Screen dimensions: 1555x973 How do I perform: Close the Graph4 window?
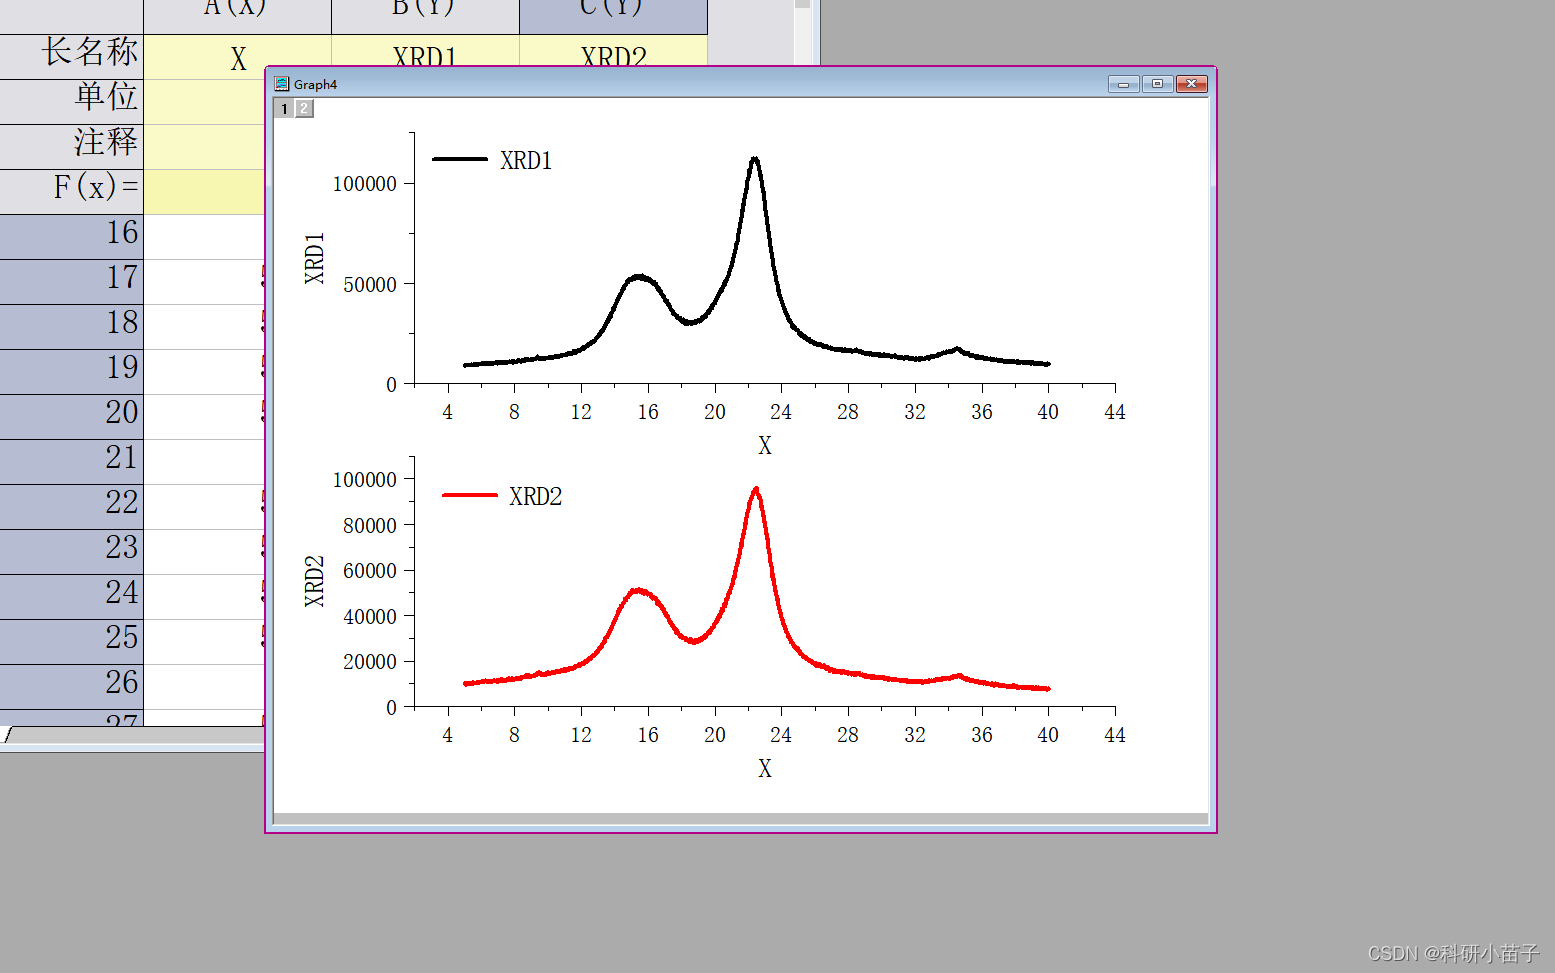coord(1191,84)
